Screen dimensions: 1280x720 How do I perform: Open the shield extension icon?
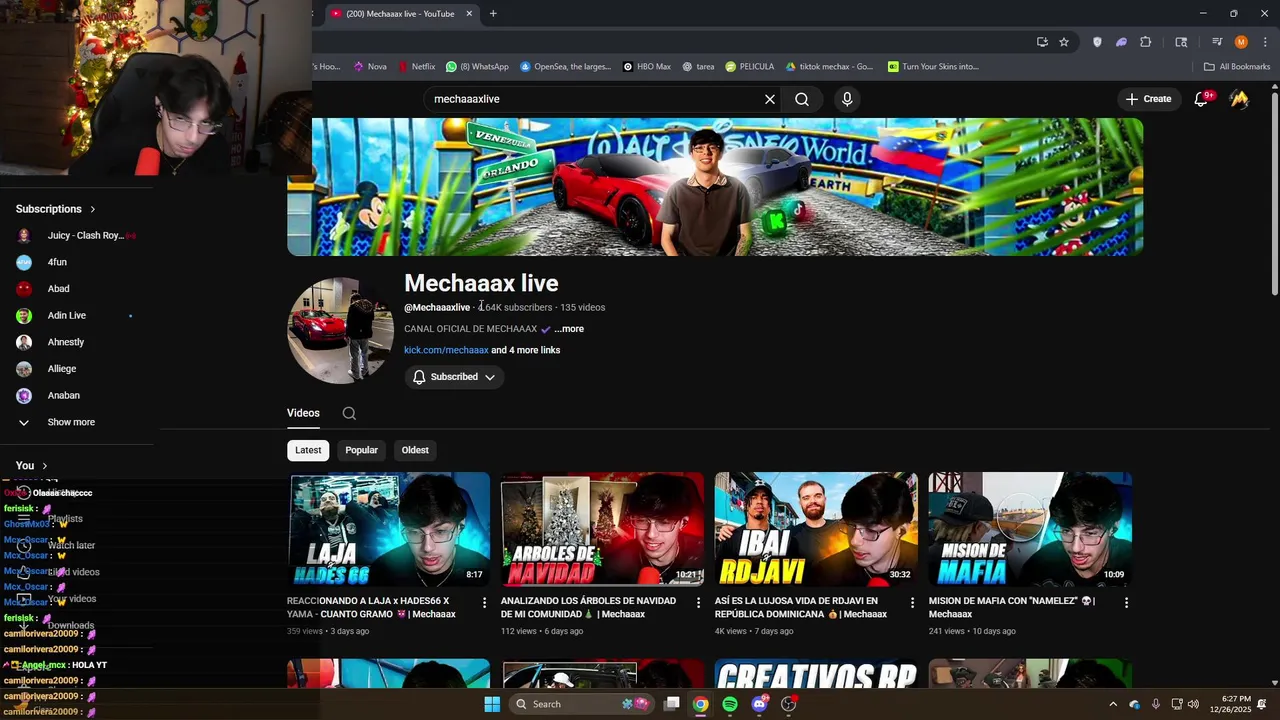(x=1097, y=42)
